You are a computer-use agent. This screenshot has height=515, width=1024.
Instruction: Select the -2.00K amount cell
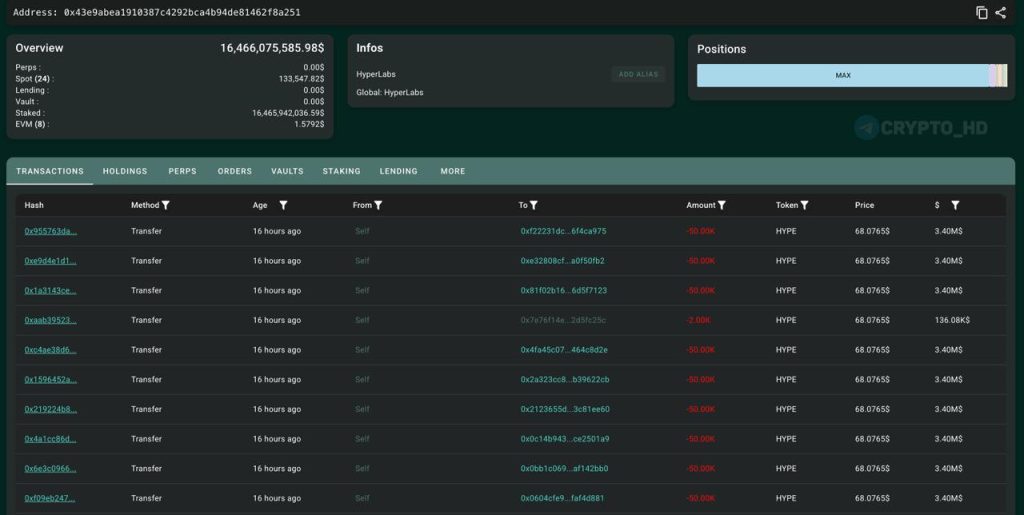pos(698,320)
